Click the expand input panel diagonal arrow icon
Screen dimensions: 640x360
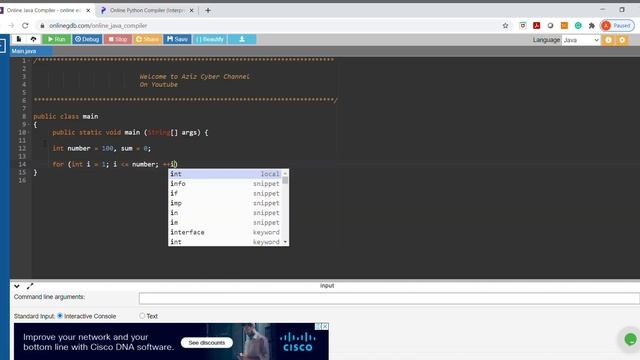click(x=30, y=286)
